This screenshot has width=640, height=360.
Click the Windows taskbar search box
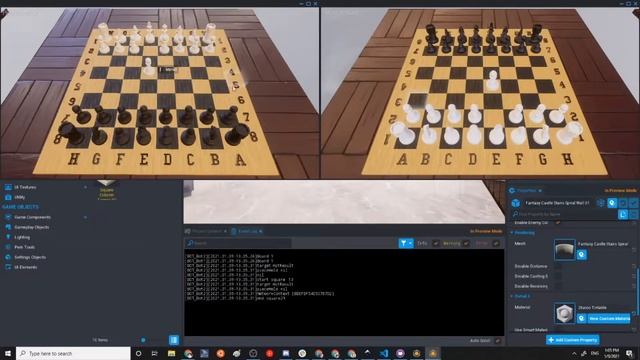point(73,353)
